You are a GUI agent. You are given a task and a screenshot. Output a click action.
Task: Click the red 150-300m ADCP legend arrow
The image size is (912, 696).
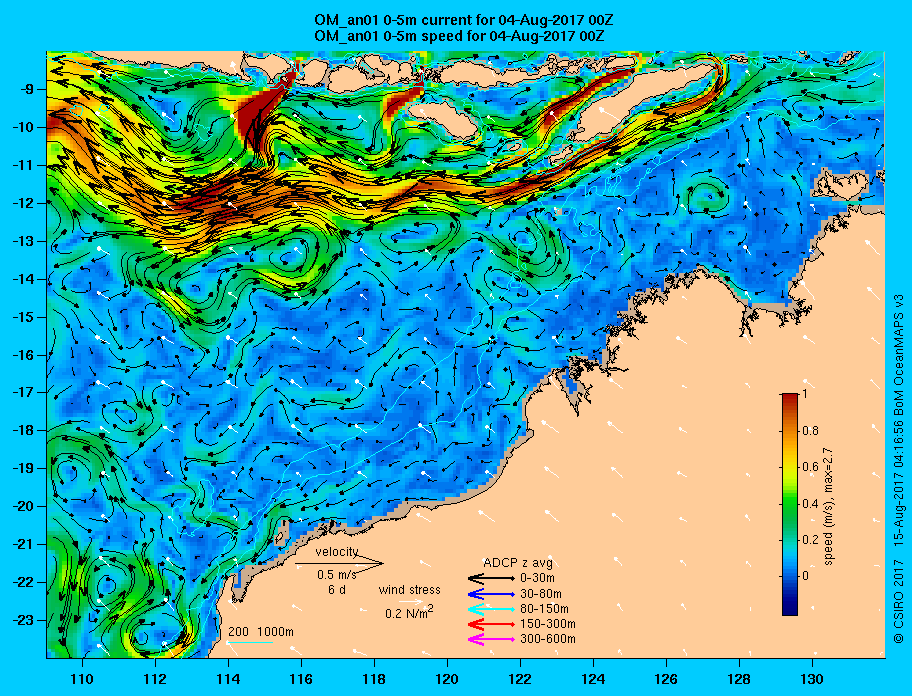click(x=491, y=624)
